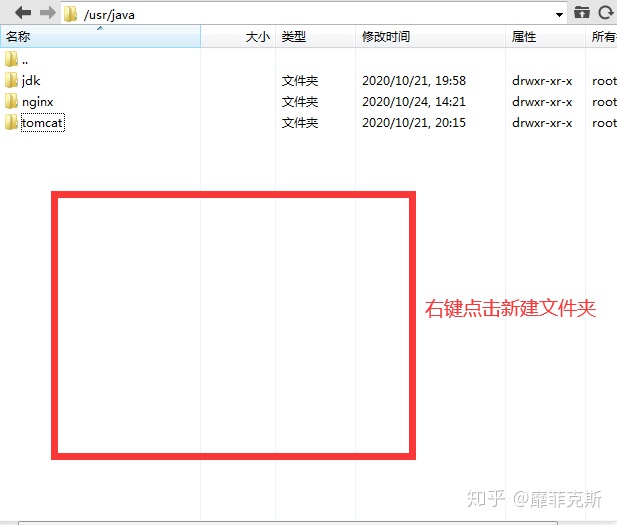Click the 文件夹 type of tomcat
Viewport: 617px width, 525px height.
pos(300,123)
